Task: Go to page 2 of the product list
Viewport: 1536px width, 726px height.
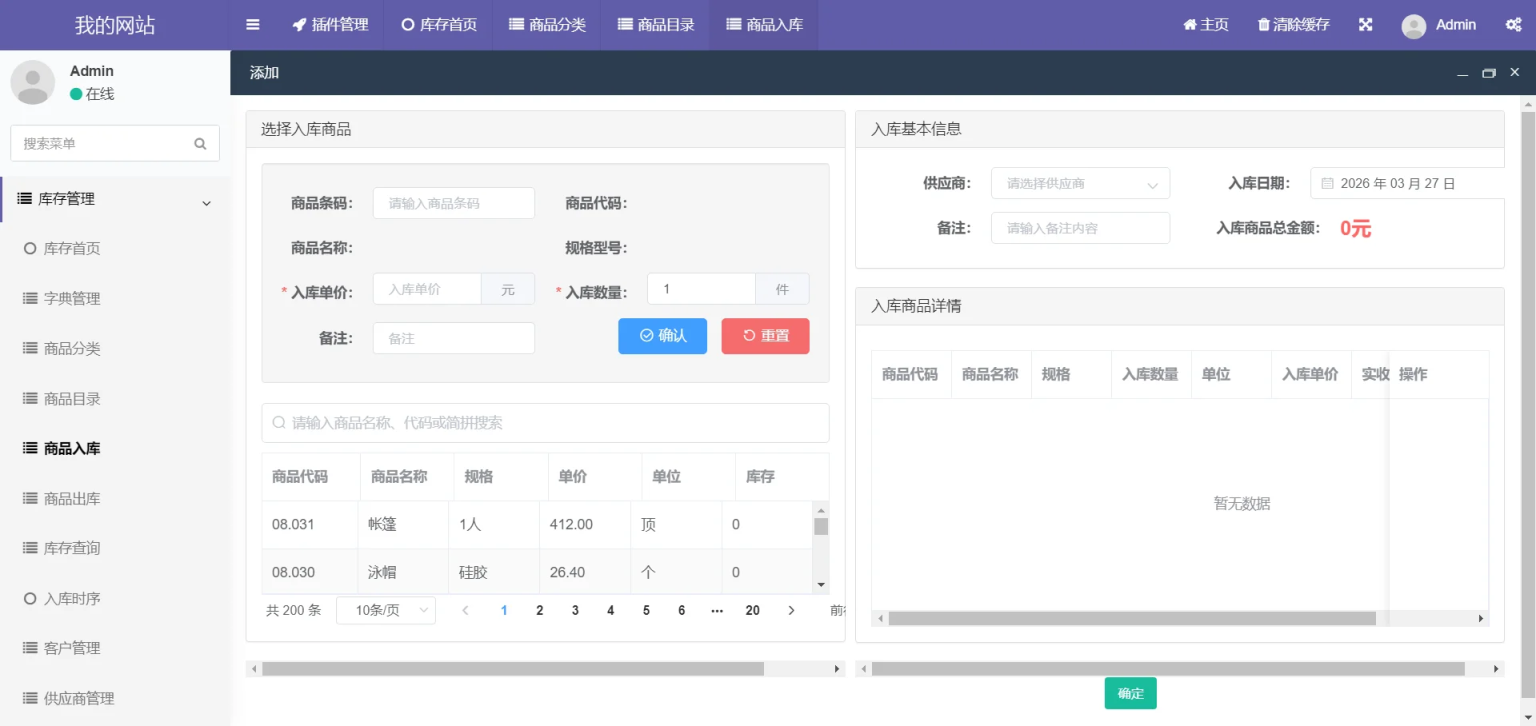Action: point(539,610)
